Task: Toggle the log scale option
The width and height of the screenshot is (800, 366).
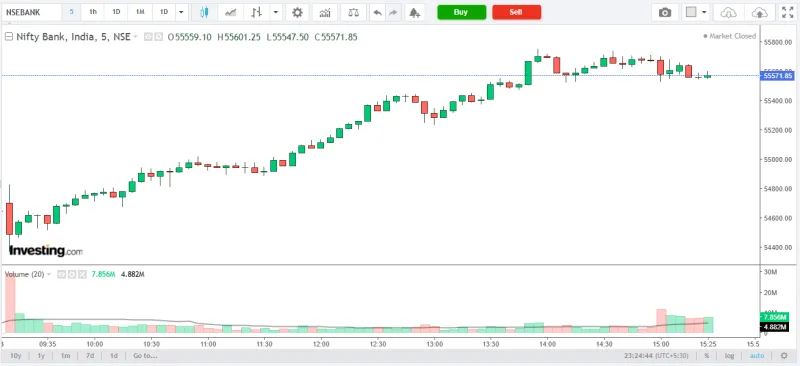Action: [x=730, y=356]
